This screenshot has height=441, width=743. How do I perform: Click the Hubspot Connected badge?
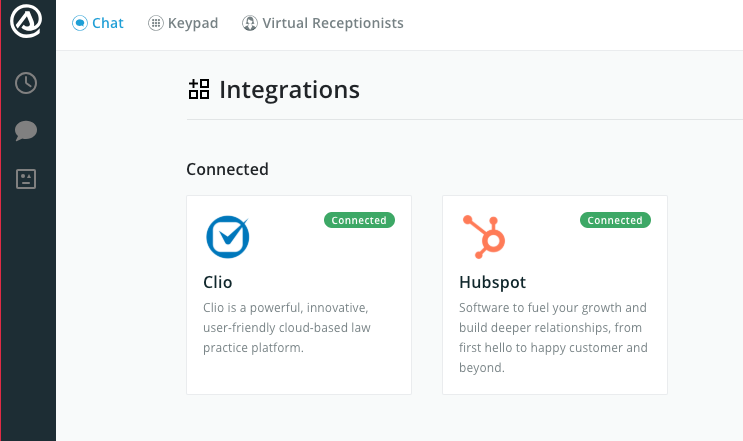tap(615, 220)
